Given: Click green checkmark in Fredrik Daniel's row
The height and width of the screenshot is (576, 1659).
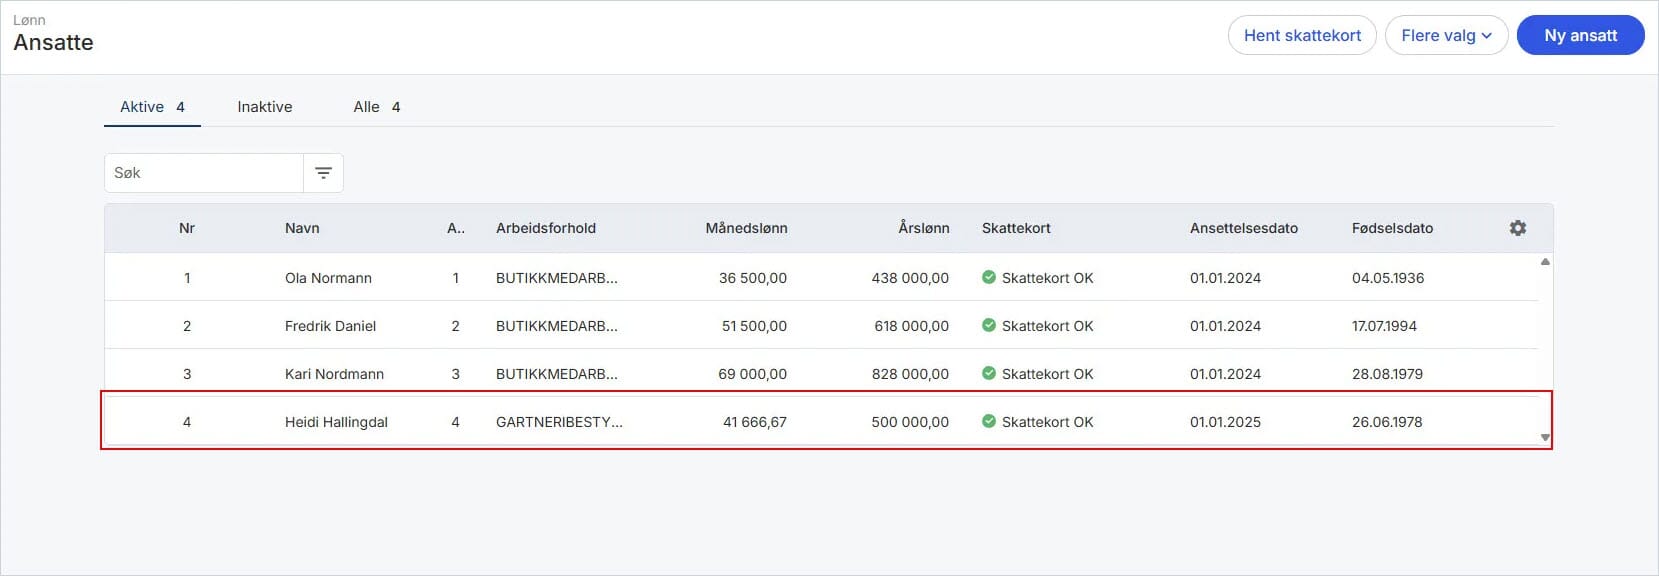Looking at the screenshot, I should 989,325.
